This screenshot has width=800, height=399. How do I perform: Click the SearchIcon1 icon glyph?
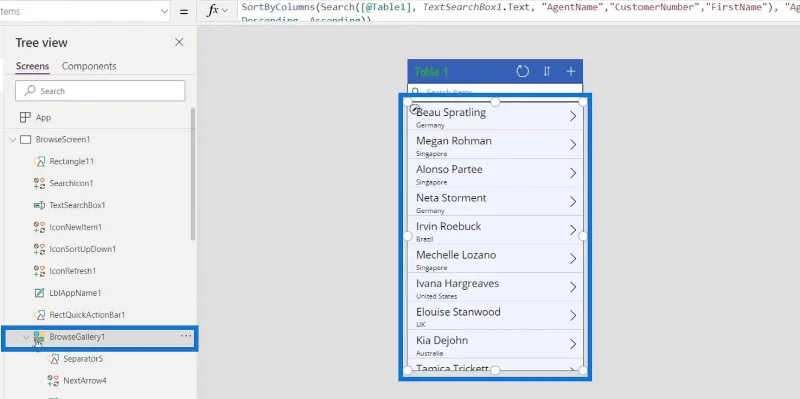pos(39,183)
